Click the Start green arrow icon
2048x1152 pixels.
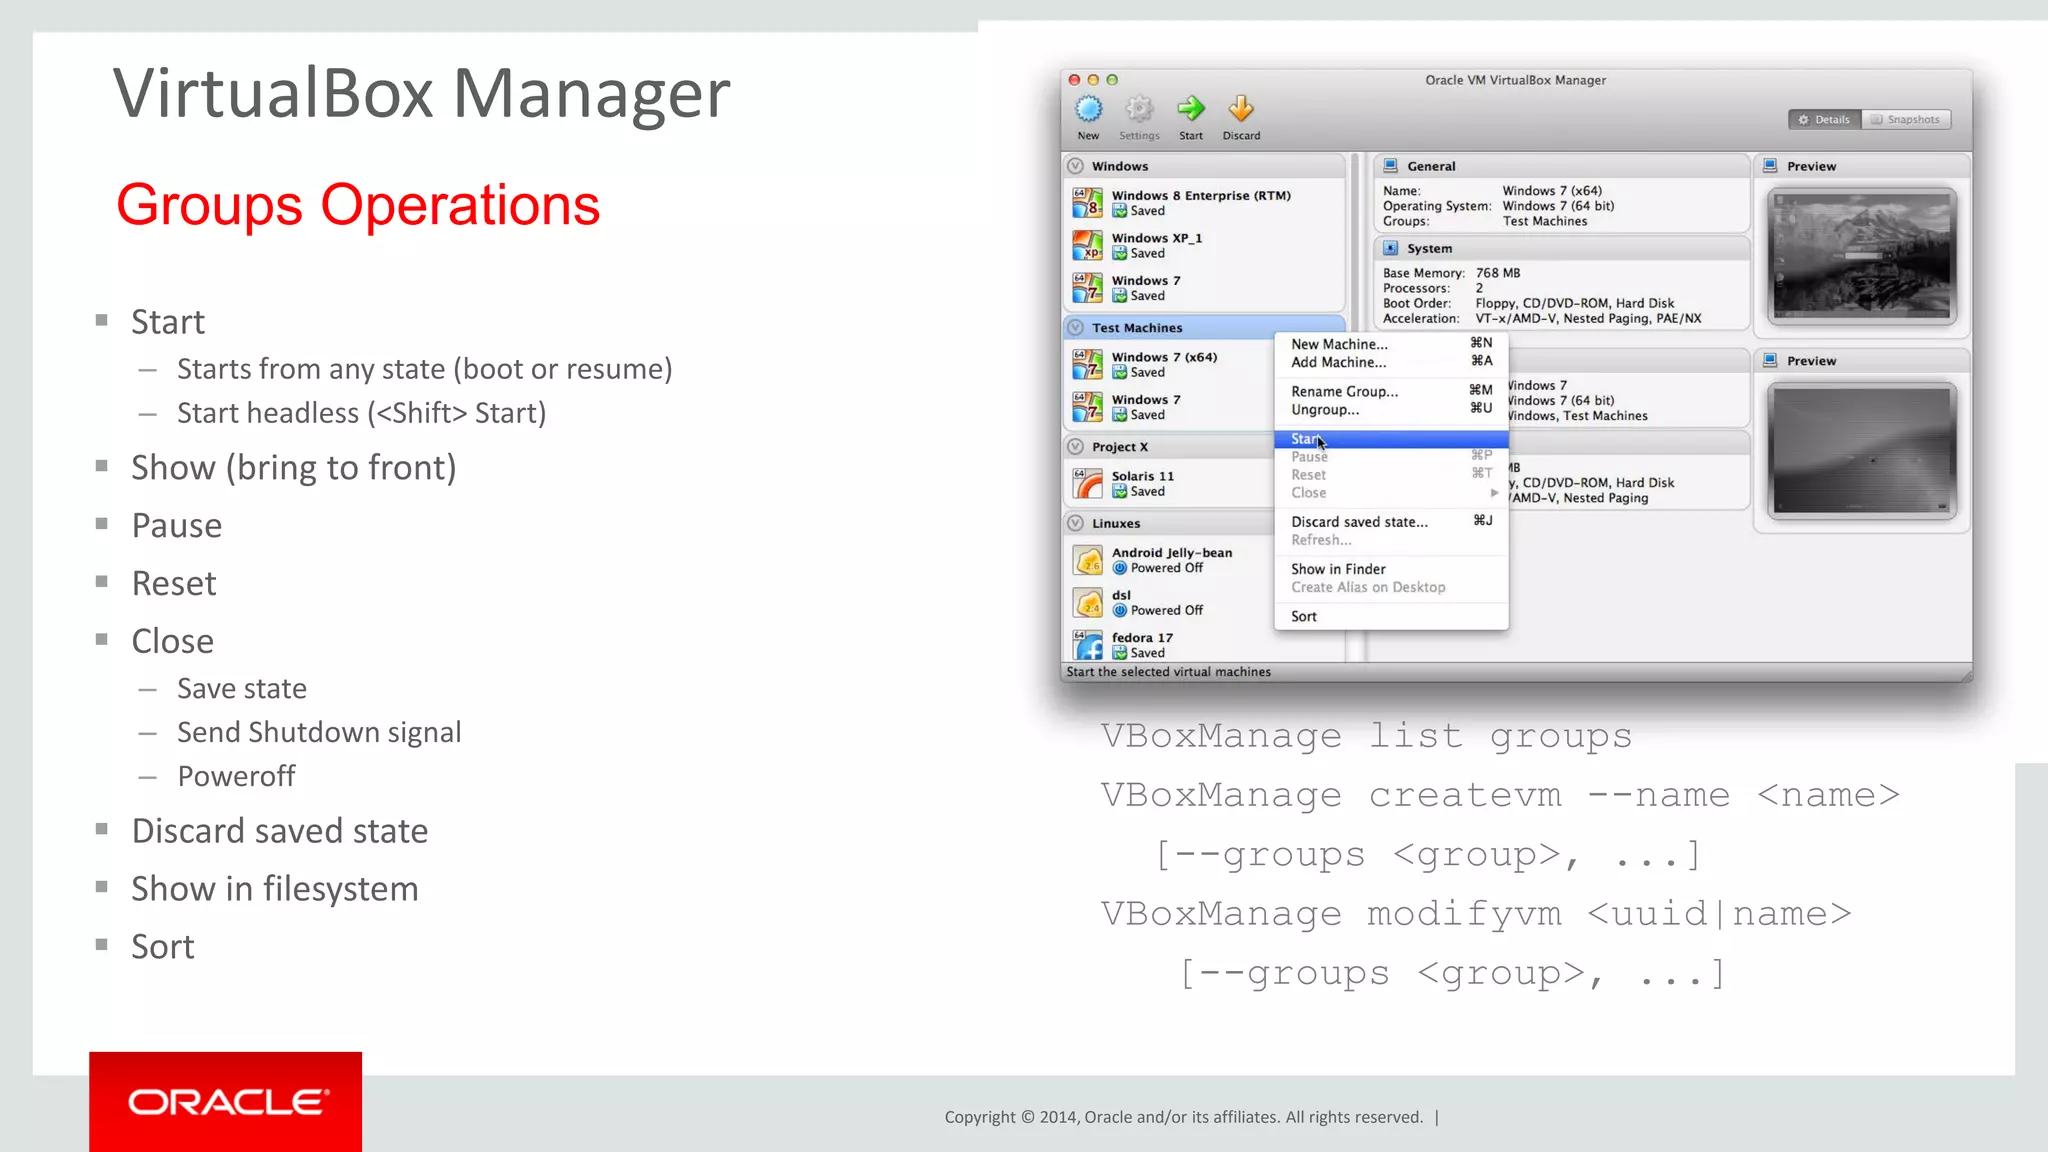tap(1190, 110)
